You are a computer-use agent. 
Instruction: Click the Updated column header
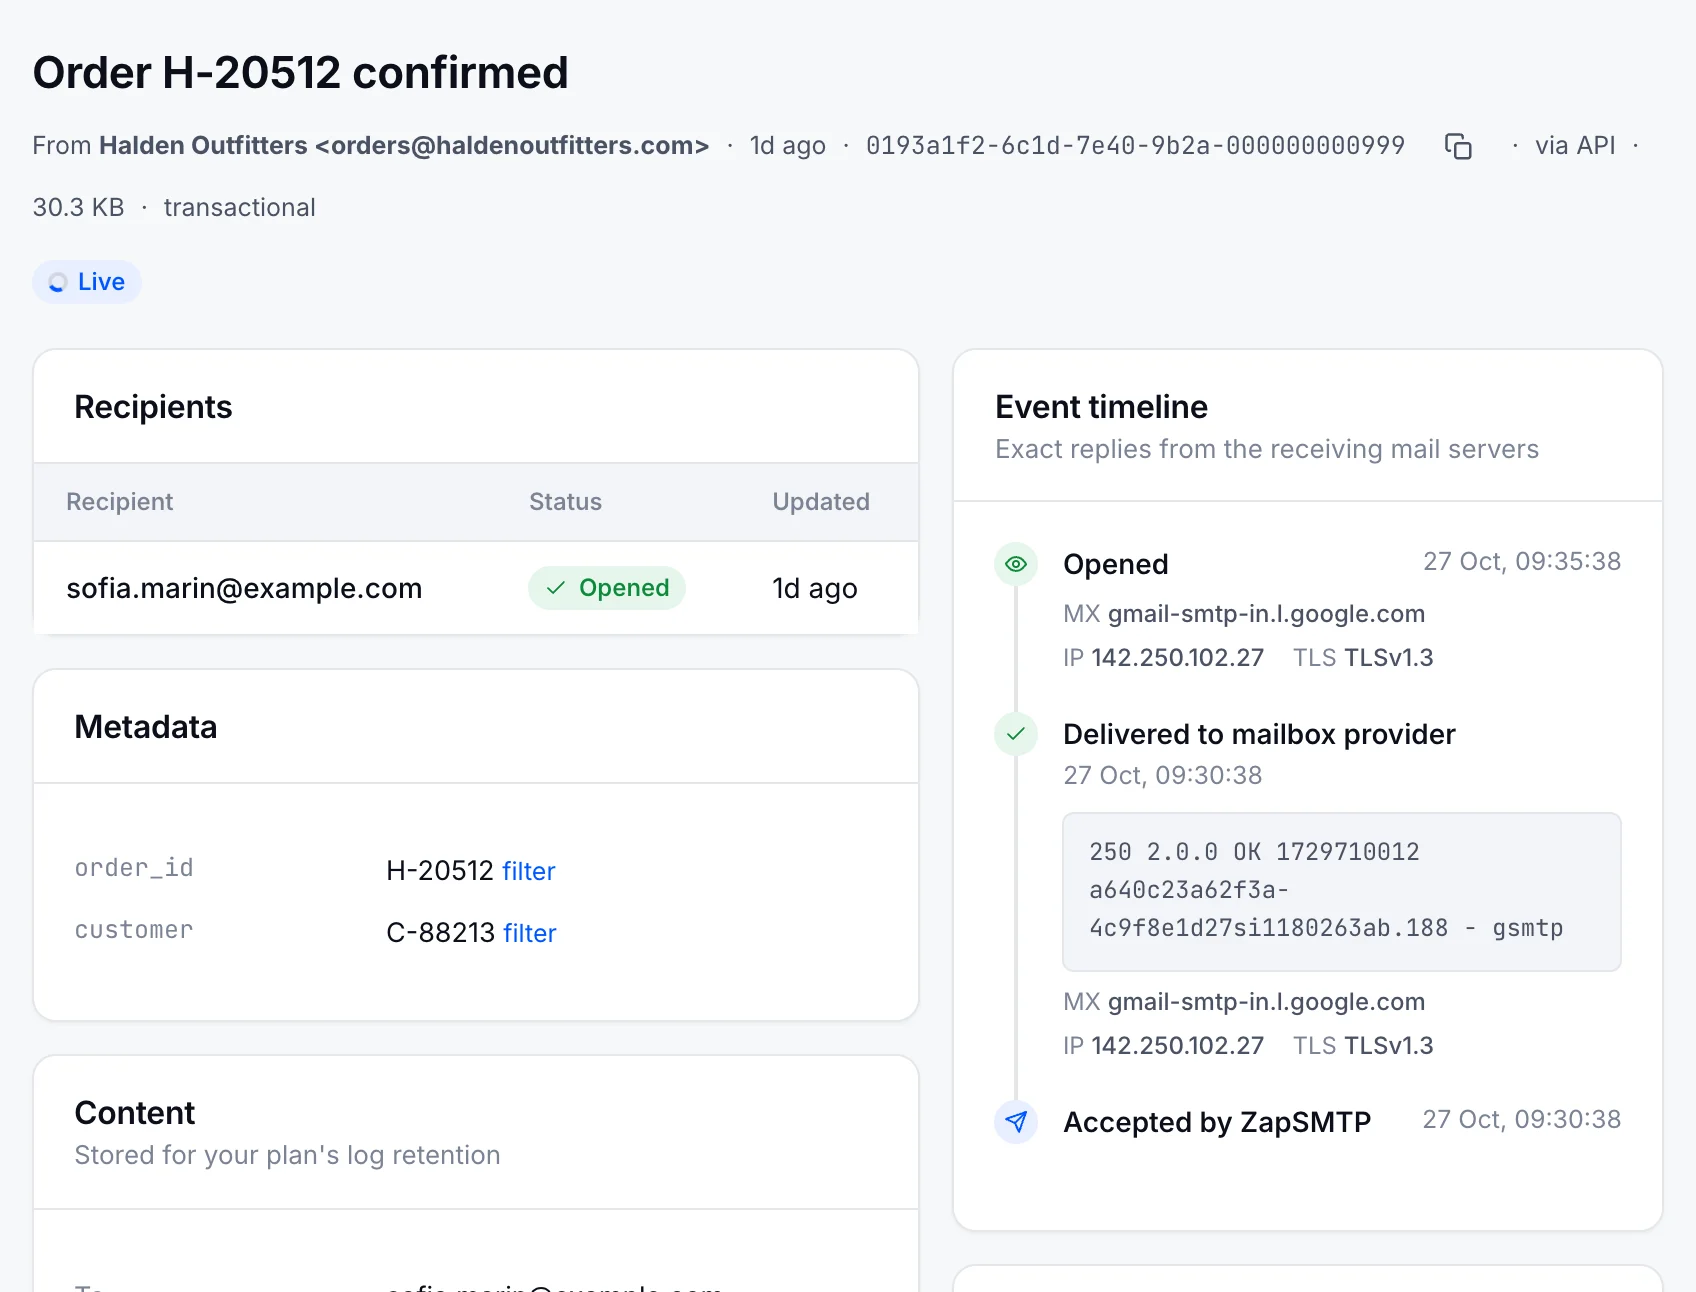(821, 502)
